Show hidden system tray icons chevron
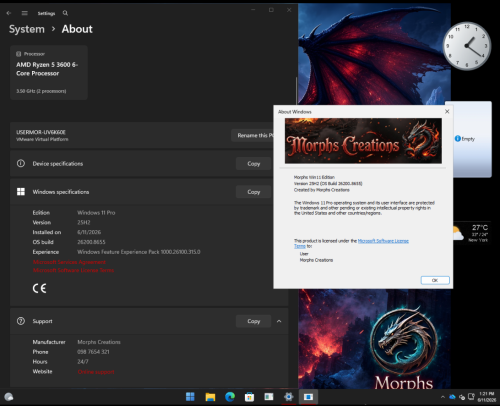 443,397
